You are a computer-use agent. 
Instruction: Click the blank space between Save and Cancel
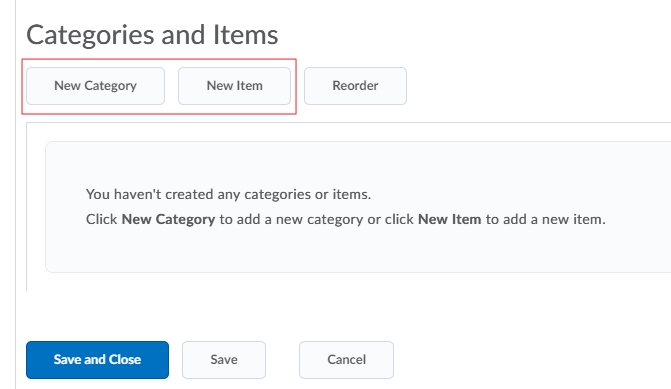[282, 359]
